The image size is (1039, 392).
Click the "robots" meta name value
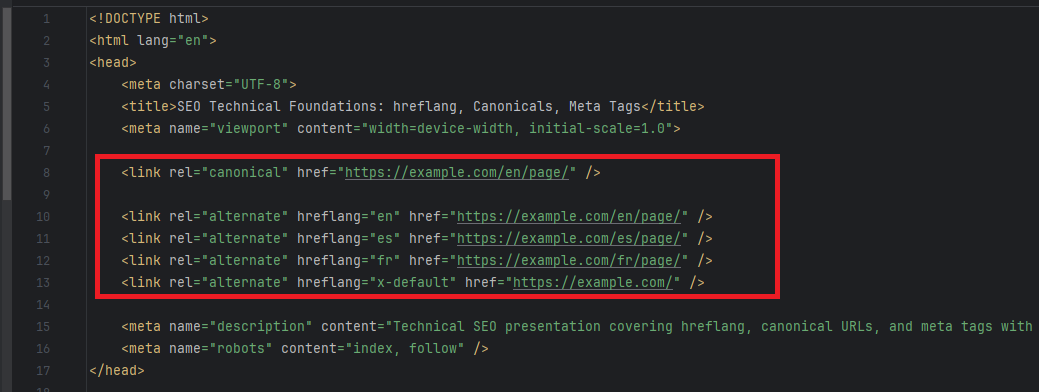[x=241, y=348]
